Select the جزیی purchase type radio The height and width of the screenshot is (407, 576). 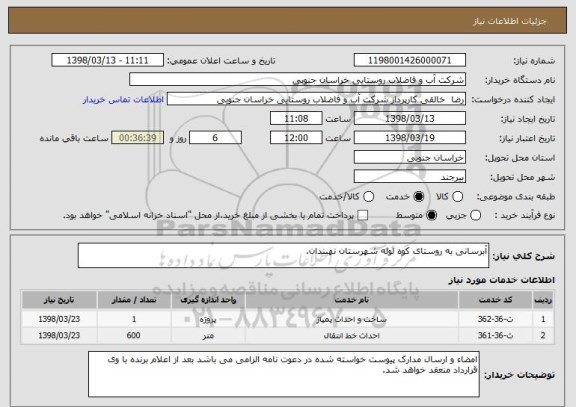[x=475, y=215]
